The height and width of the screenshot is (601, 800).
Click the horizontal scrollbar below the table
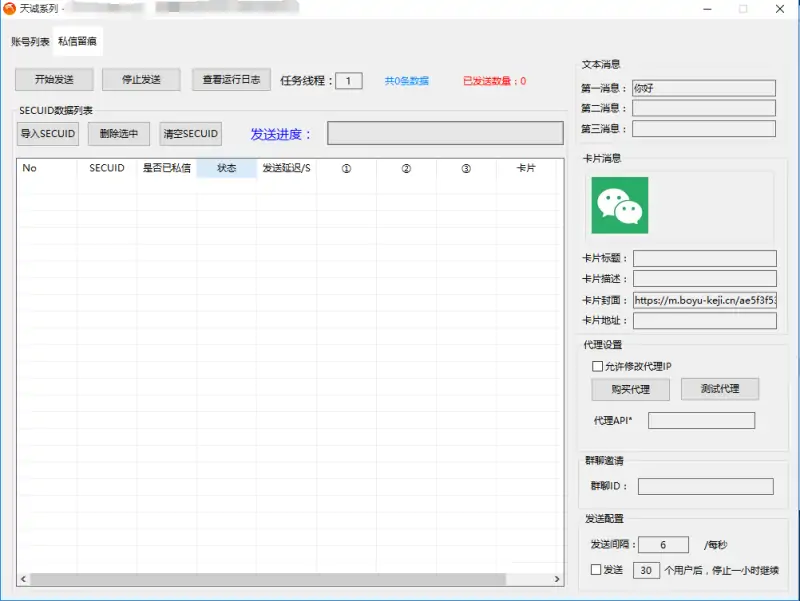click(x=290, y=578)
